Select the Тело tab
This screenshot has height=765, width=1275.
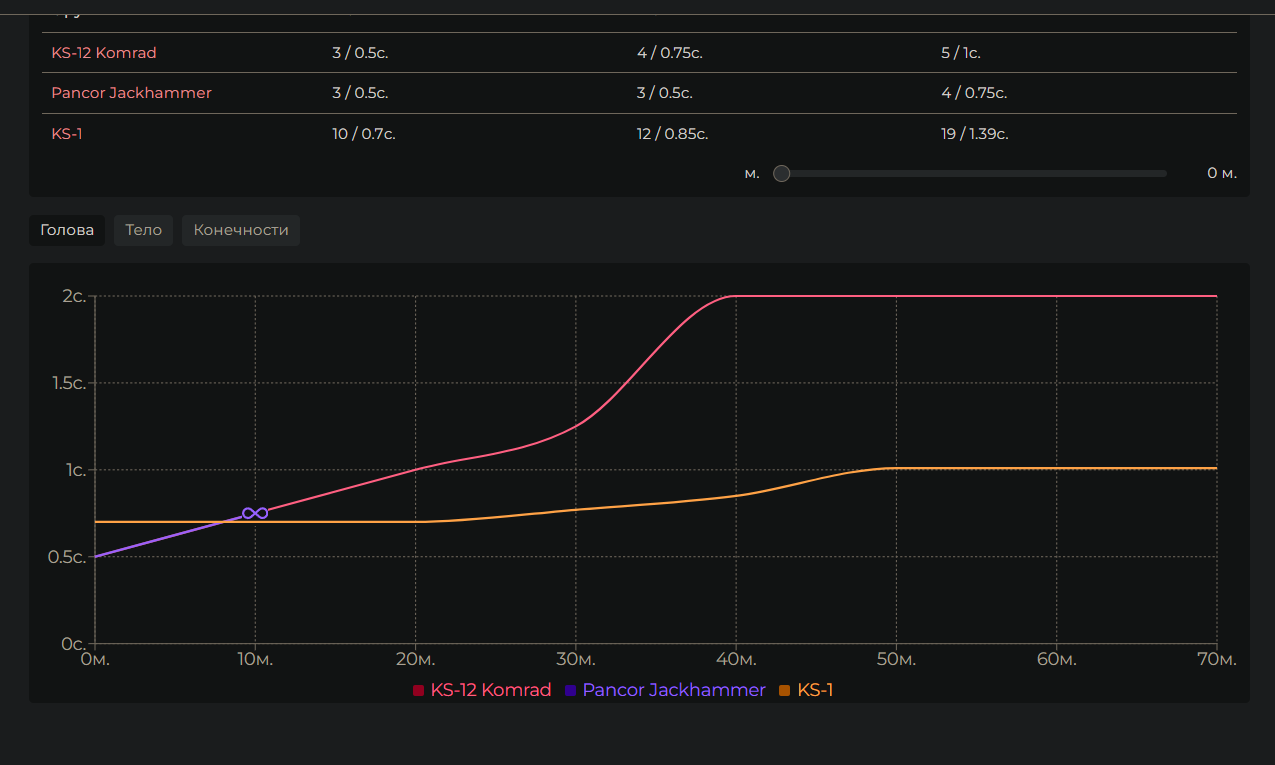click(143, 230)
